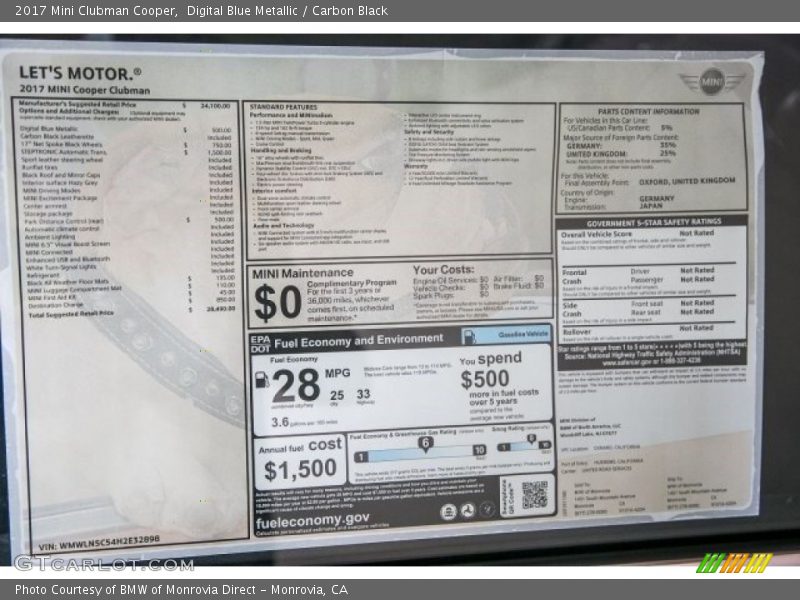Click the Black All Weather Floor Mats row
The height and width of the screenshot is (600, 800).
coord(131,282)
